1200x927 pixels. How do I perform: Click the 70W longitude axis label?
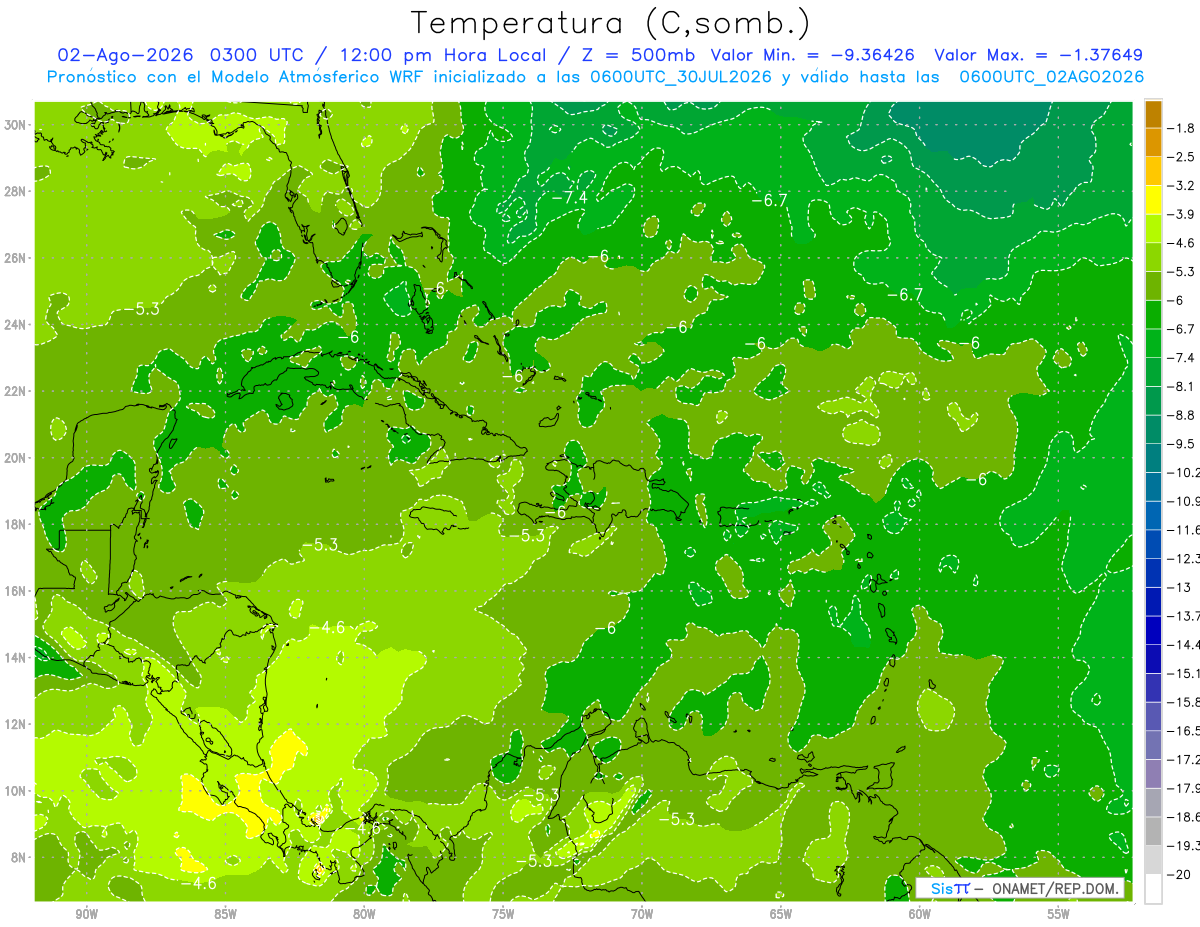tap(642, 914)
